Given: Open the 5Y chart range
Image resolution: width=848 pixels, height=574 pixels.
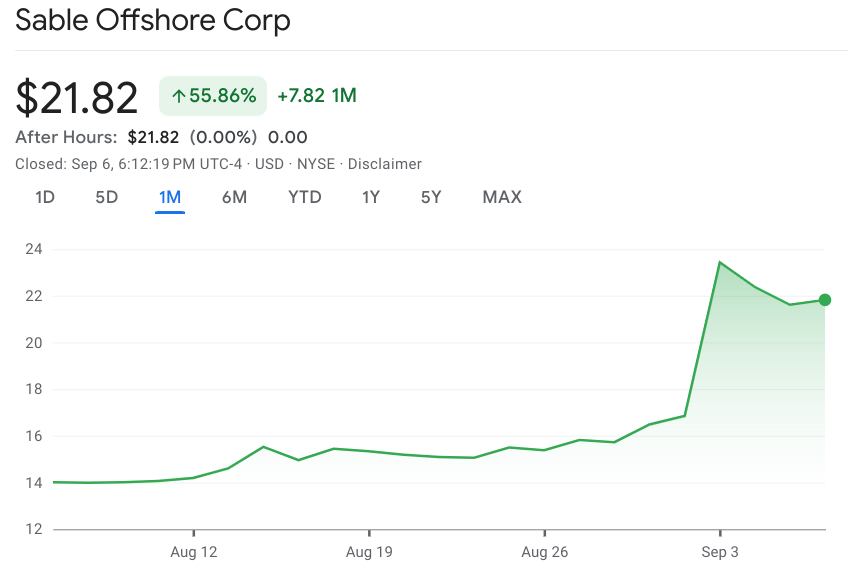Looking at the screenshot, I should point(431,197).
